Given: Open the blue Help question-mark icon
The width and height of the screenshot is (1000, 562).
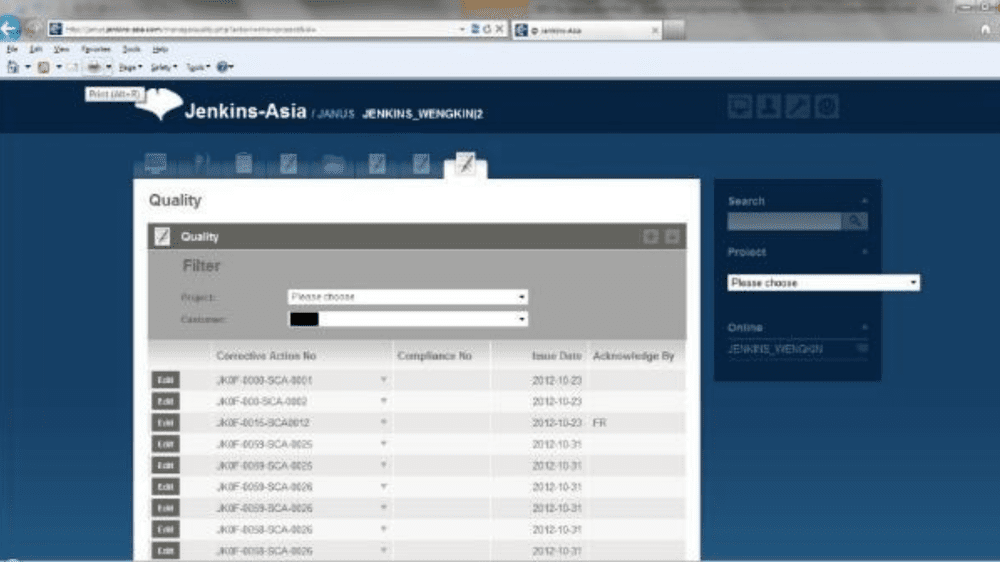Looking at the screenshot, I should tap(222, 66).
